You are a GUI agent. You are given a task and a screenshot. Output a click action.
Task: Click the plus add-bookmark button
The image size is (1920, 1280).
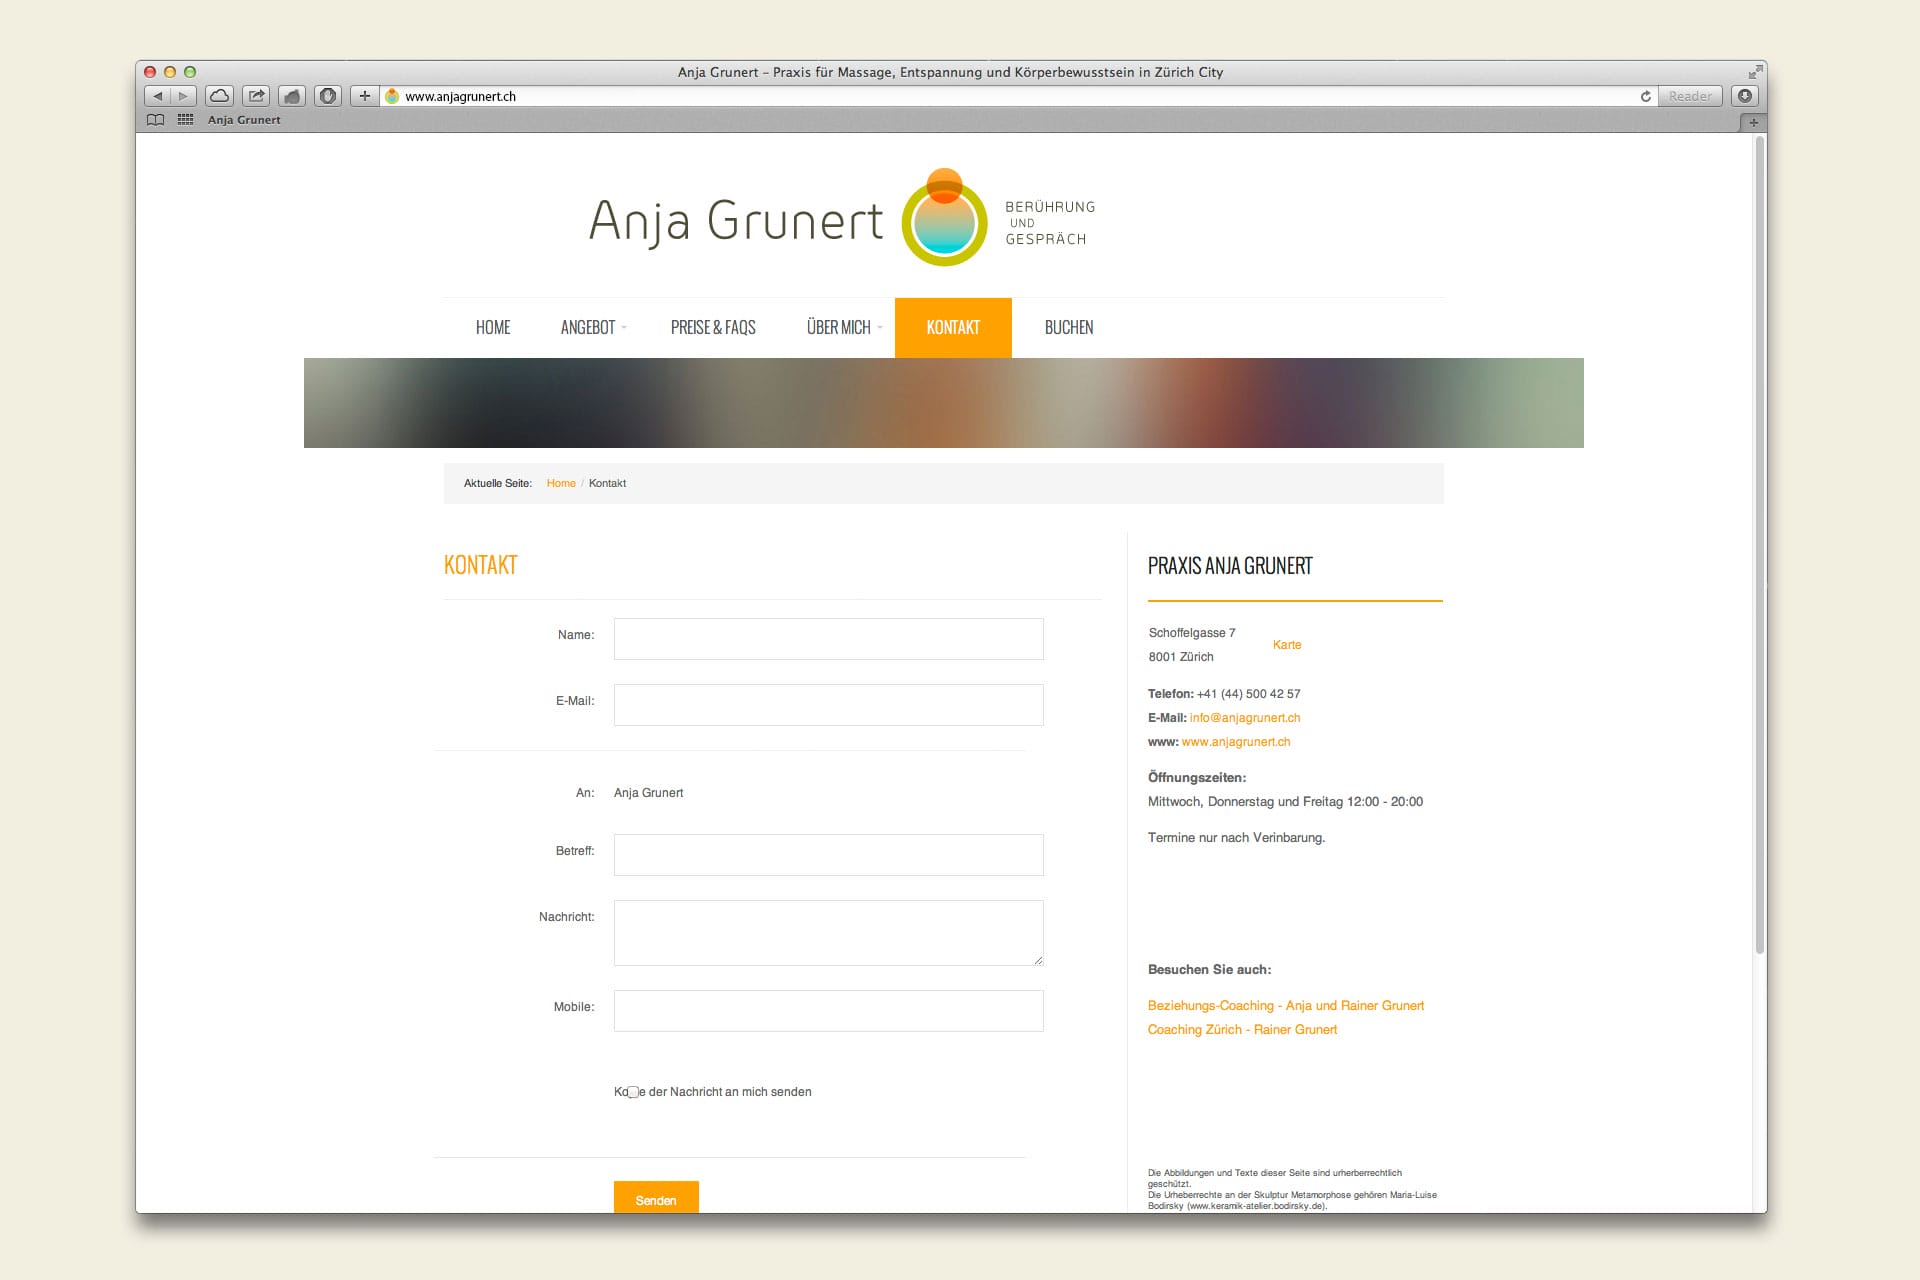(x=365, y=96)
